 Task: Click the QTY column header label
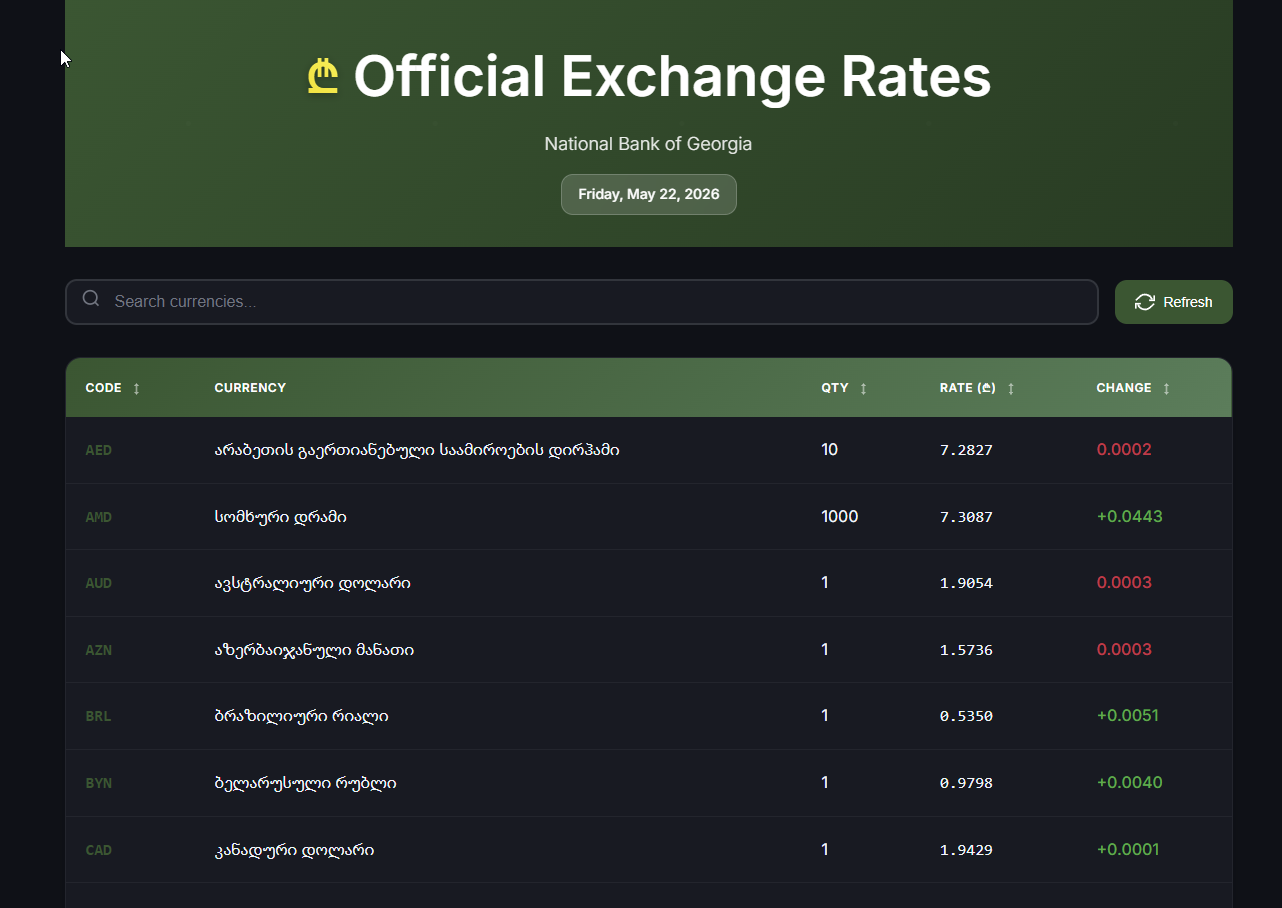835,388
